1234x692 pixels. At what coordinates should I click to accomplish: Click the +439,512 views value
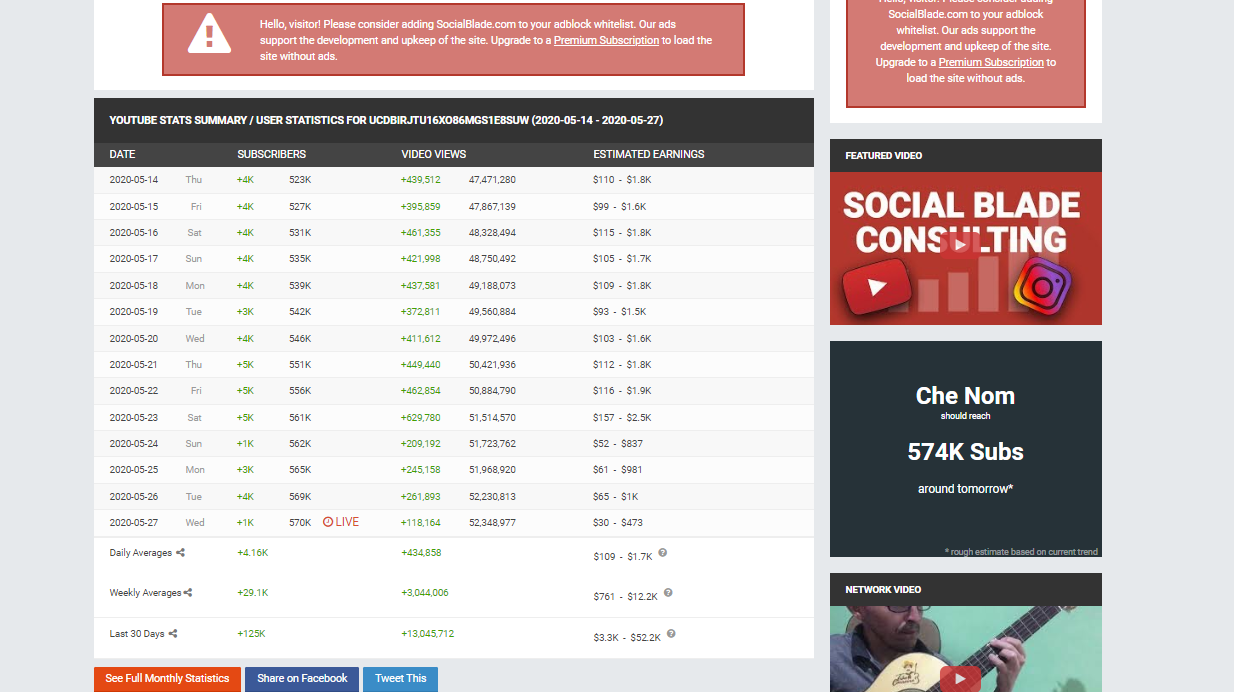(421, 180)
